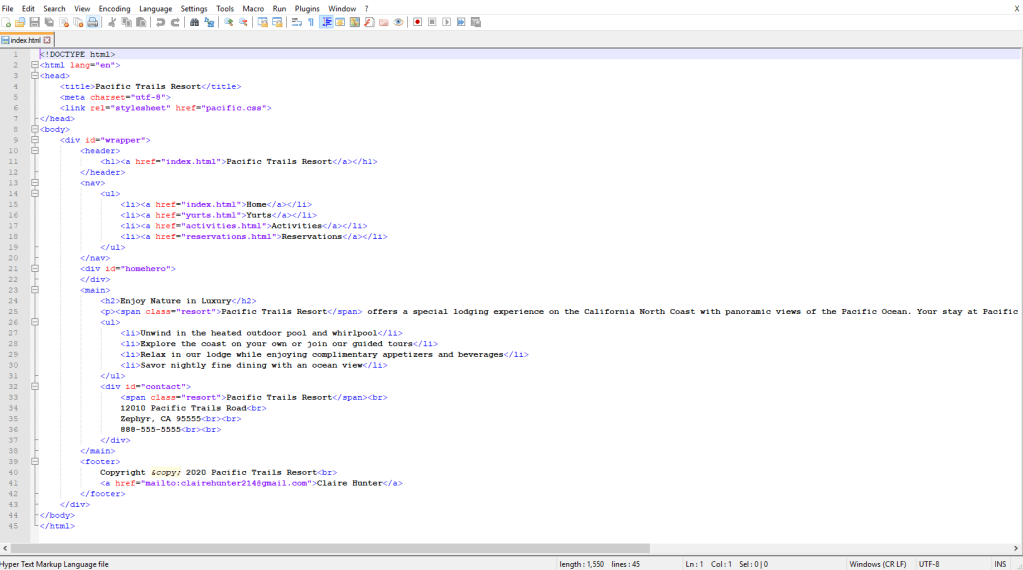Toggle the Word Wrap toolbar button
Viewport: 1023px width, 570px height.
297,22
